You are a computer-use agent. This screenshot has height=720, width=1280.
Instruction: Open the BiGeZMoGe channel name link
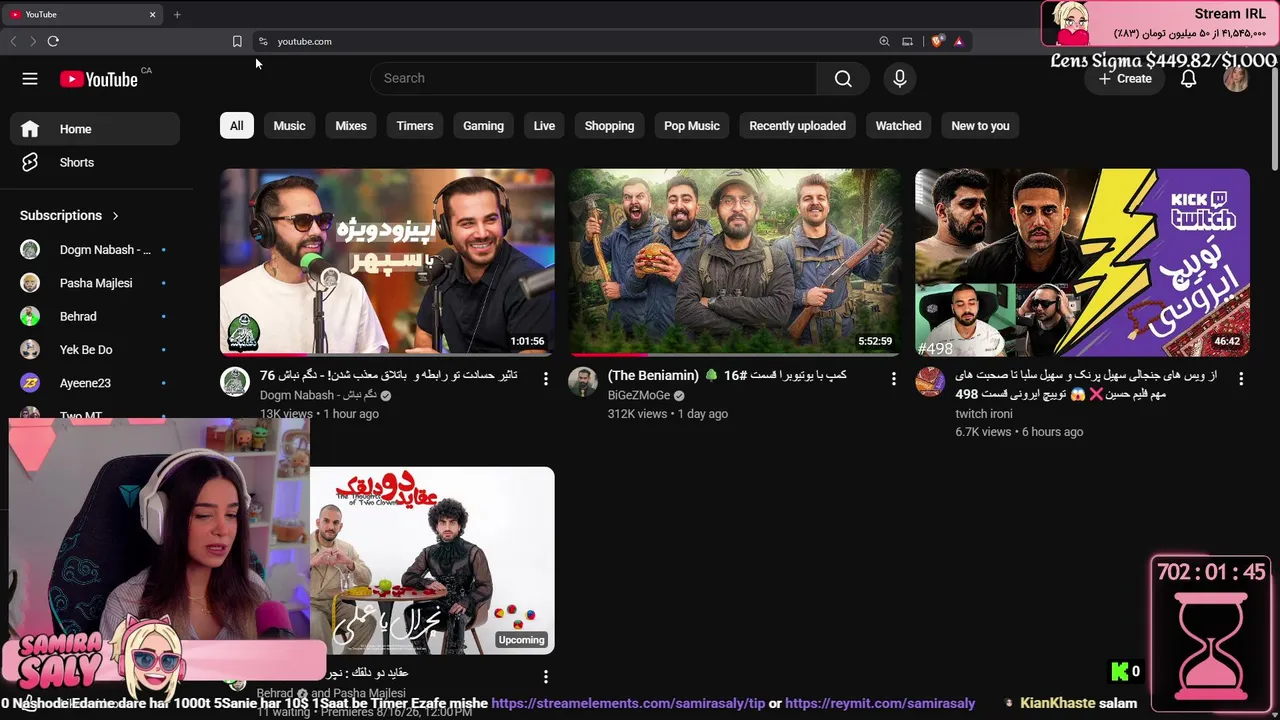point(639,395)
